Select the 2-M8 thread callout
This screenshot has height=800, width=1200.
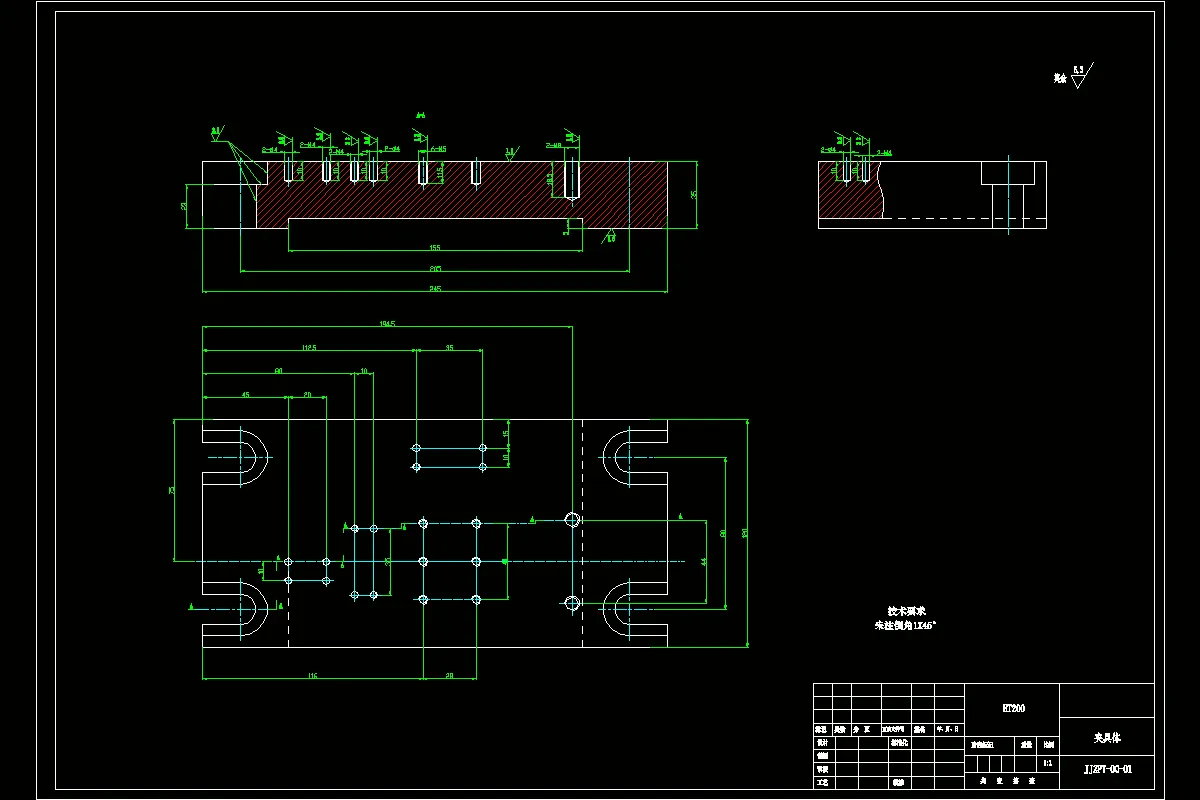[553, 146]
